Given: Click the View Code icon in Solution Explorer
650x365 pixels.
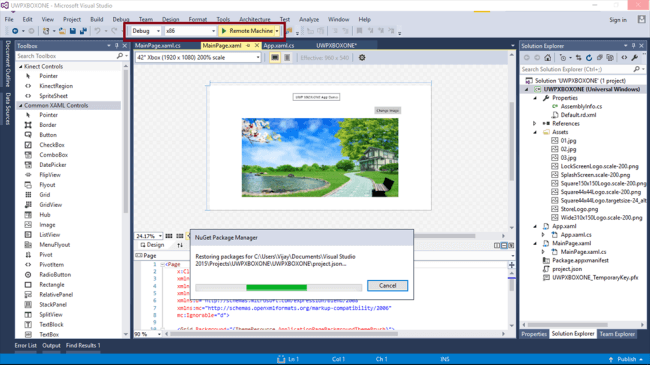Looking at the screenshot, I should tap(624, 58).
